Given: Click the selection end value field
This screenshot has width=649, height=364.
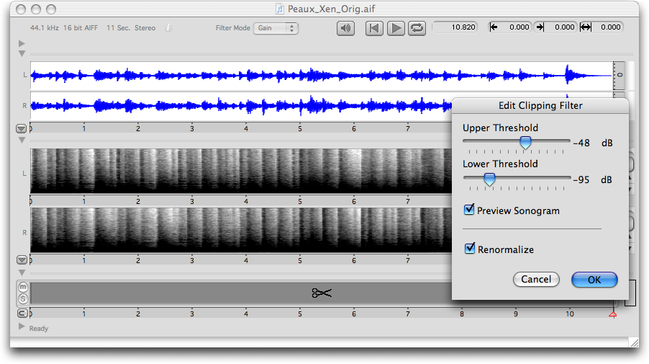Looking at the screenshot, I should (x=560, y=27).
